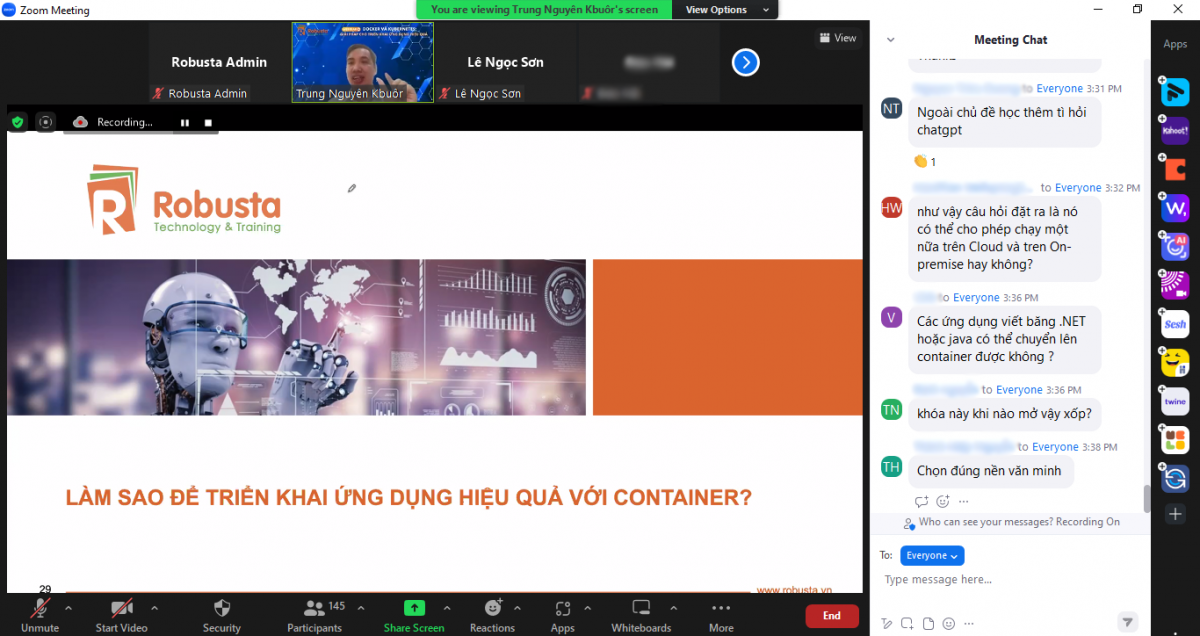This screenshot has height=636, width=1200.
Task: Expand video options arrow beside Start Video
Action: tap(154, 607)
